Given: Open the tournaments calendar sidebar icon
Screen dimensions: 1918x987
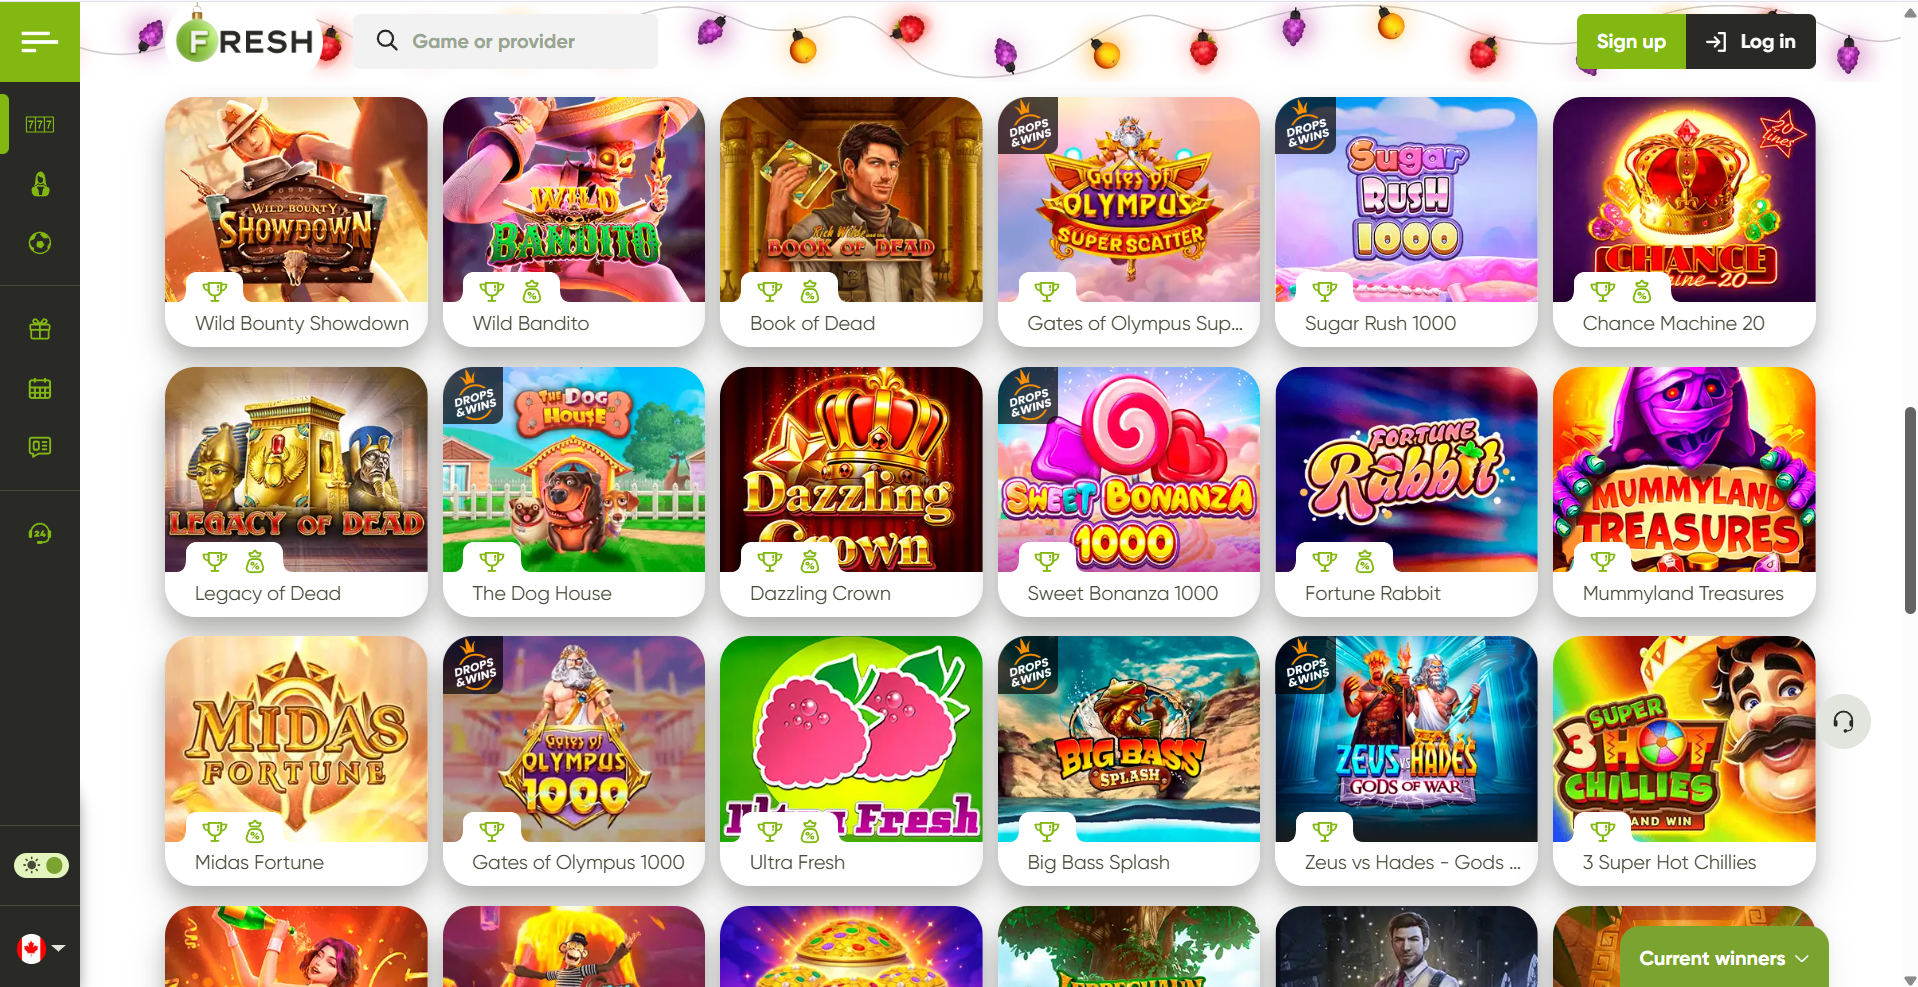Looking at the screenshot, I should (x=40, y=388).
